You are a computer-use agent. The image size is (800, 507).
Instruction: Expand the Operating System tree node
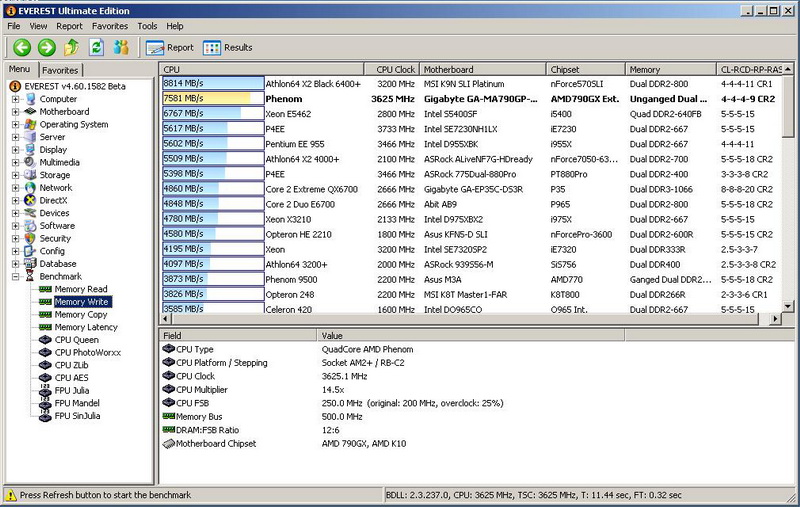[15, 124]
